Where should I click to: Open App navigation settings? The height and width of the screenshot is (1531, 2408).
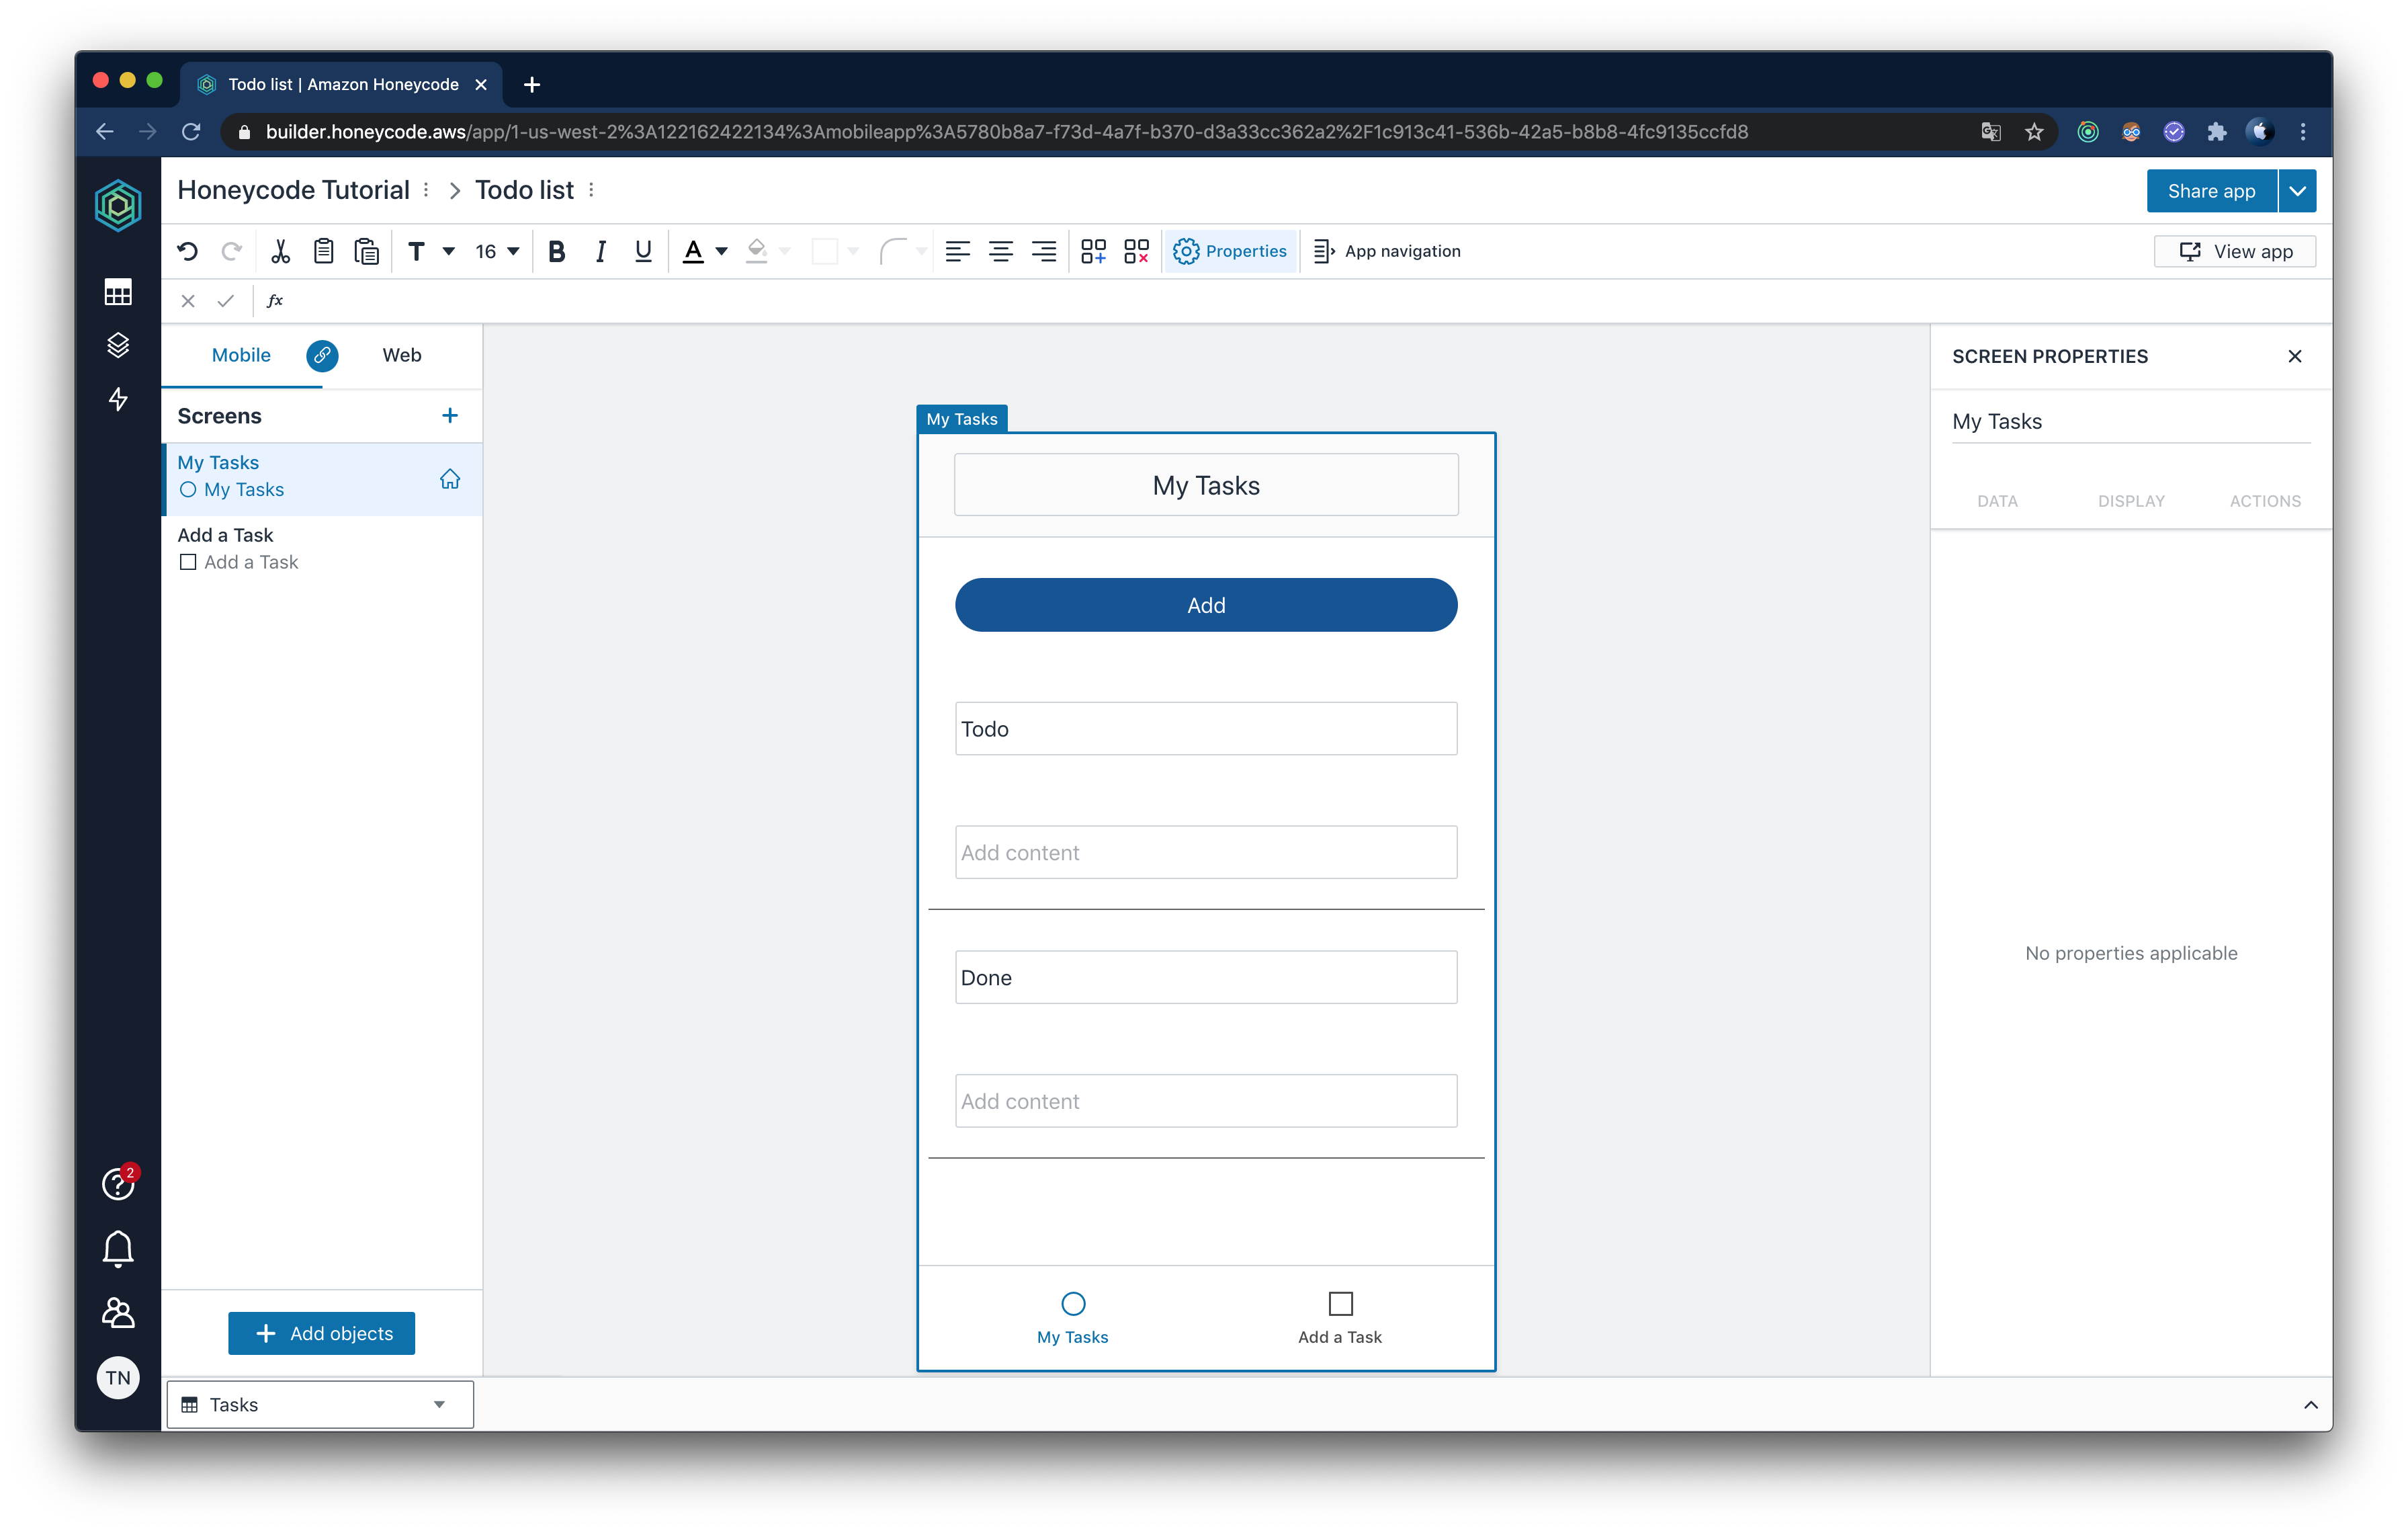click(1387, 251)
